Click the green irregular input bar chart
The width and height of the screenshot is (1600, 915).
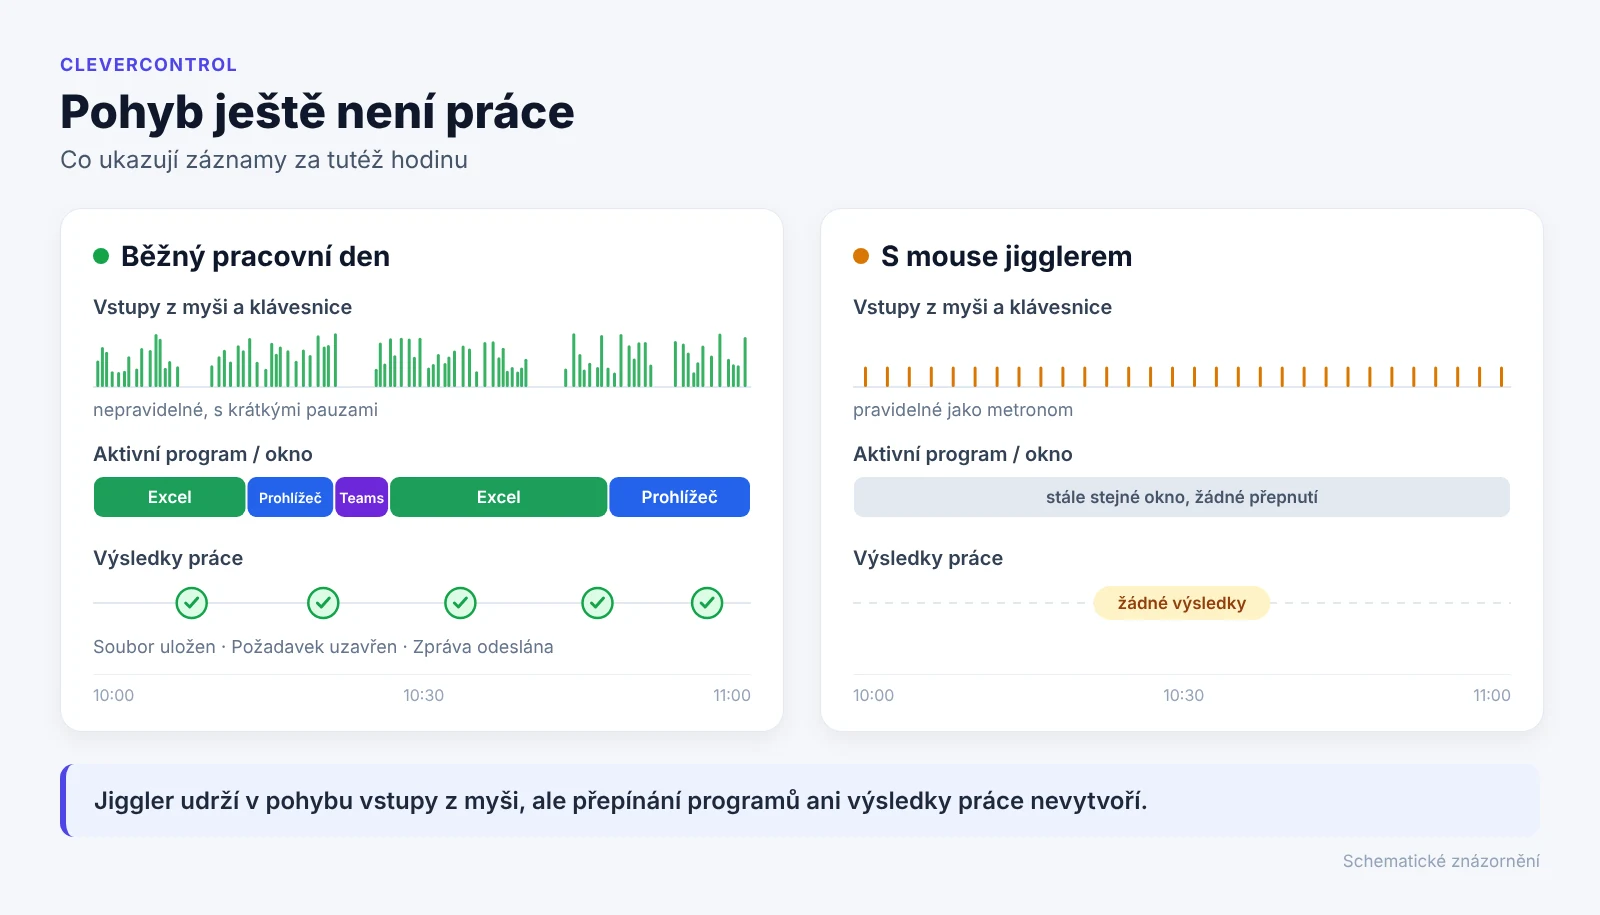coord(422,360)
